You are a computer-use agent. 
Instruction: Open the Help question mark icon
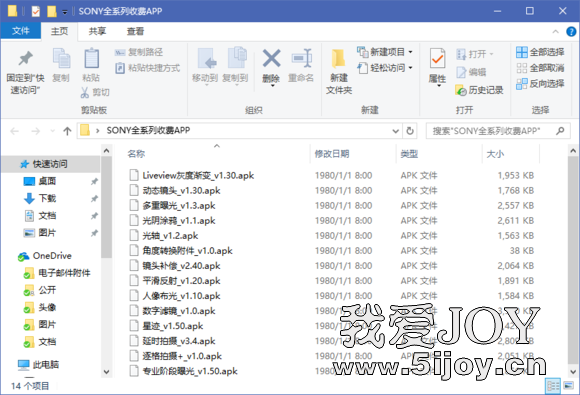click(x=571, y=32)
